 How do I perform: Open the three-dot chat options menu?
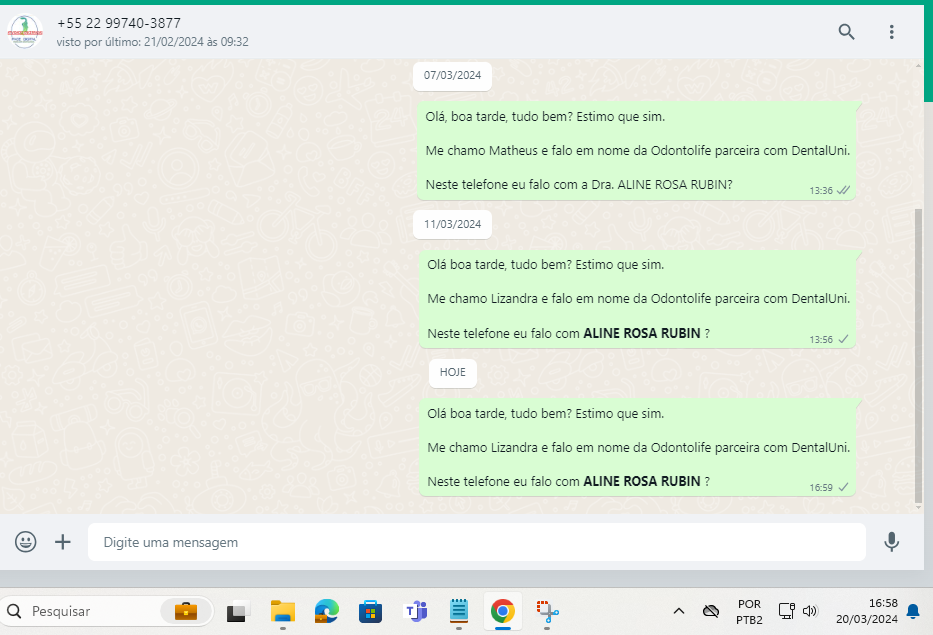[x=892, y=32]
